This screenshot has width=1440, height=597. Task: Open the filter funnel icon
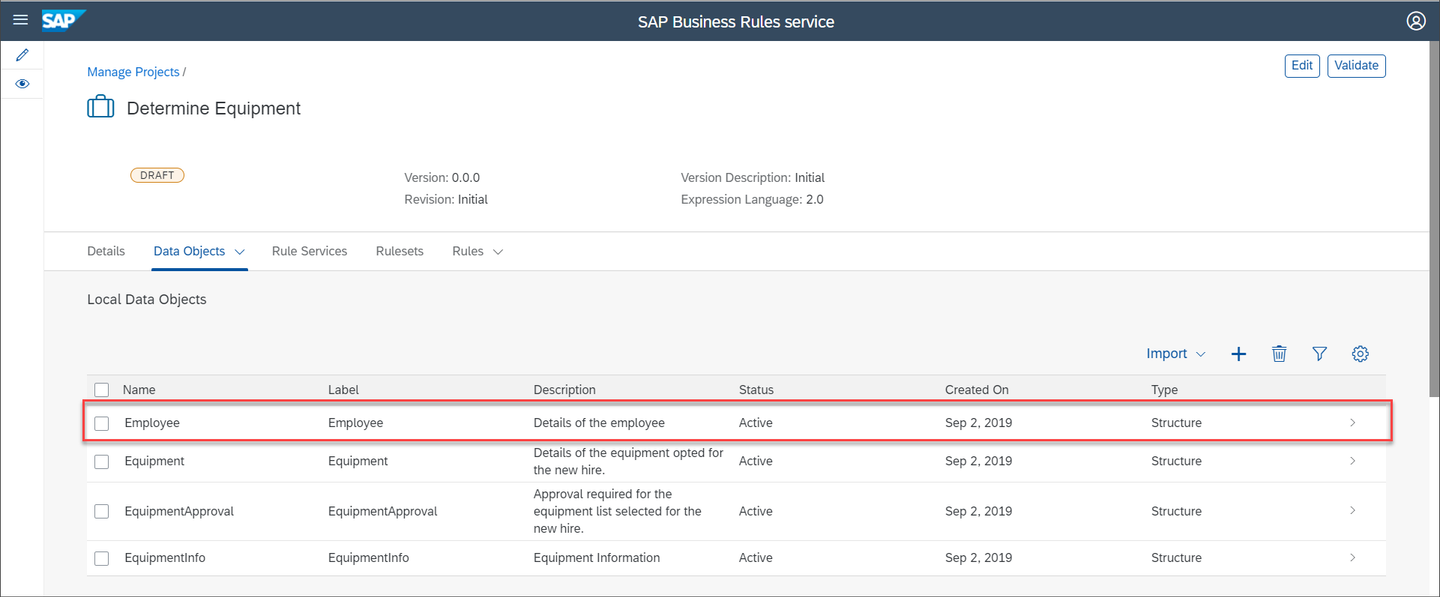[x=1320, y=354]
